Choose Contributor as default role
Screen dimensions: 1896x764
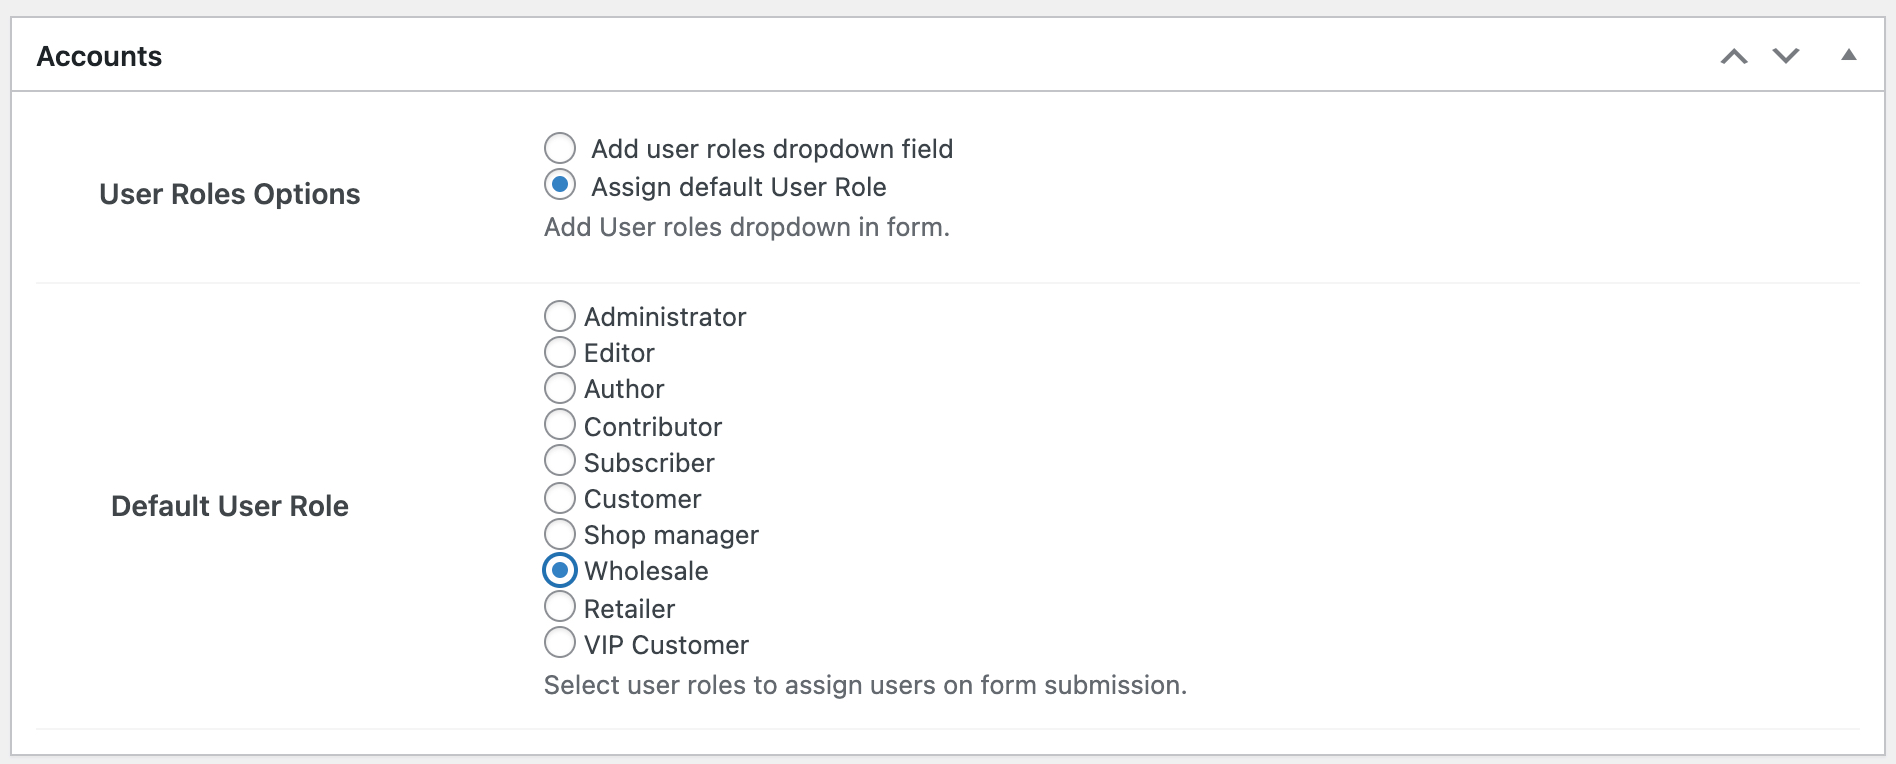coord(560,425)
